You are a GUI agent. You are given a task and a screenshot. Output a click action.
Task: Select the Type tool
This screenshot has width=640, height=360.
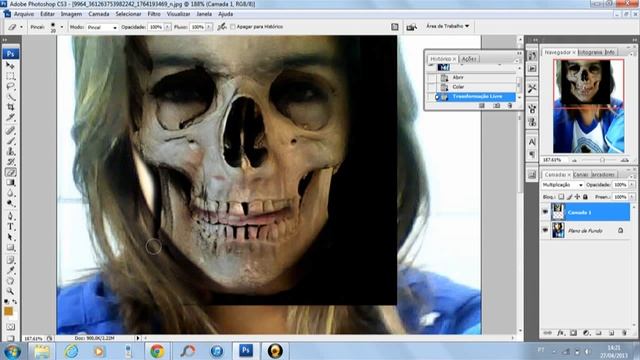pos(10,227)
